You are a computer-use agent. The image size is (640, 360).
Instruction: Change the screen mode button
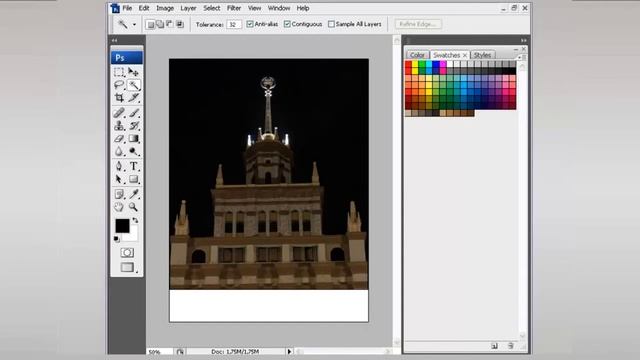pyautogui.click(x=127, y=267)
